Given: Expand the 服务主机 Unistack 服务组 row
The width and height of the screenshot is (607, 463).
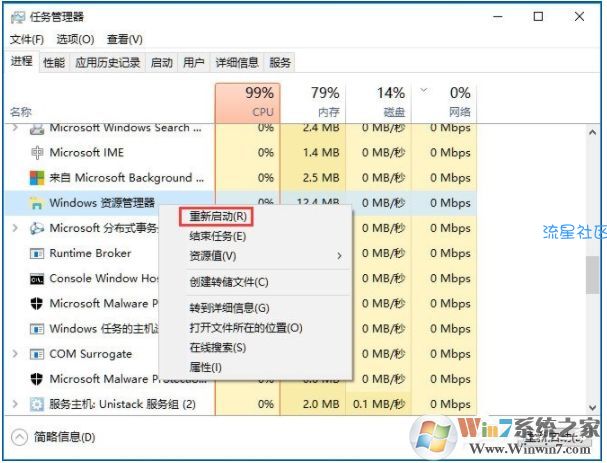Looking at the screenshot, I should (x=15, y=404).
